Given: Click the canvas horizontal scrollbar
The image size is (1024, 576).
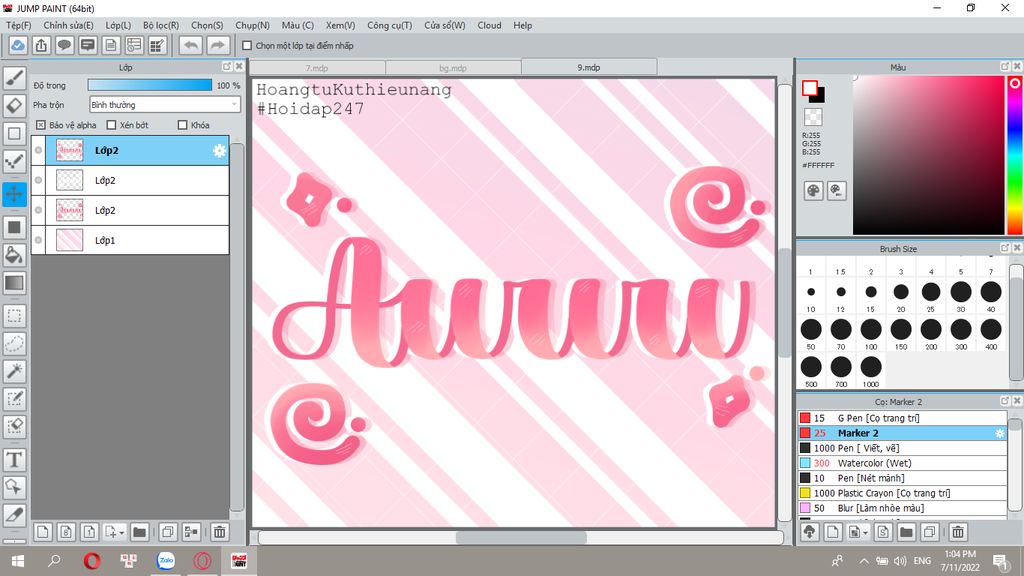Looking at the screenshot, I should coord(520,537).
